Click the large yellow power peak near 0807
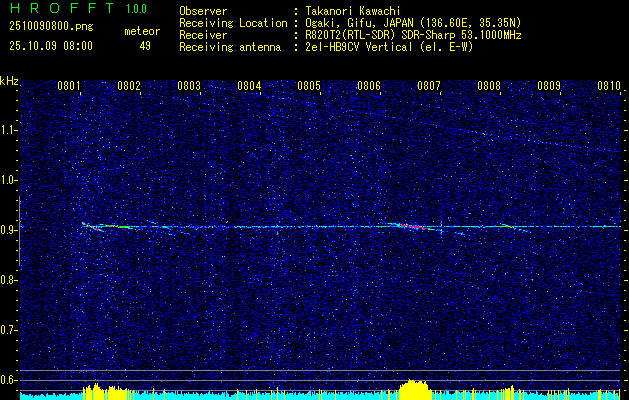This screenshot has width=629, height=400. click(414, 389)
